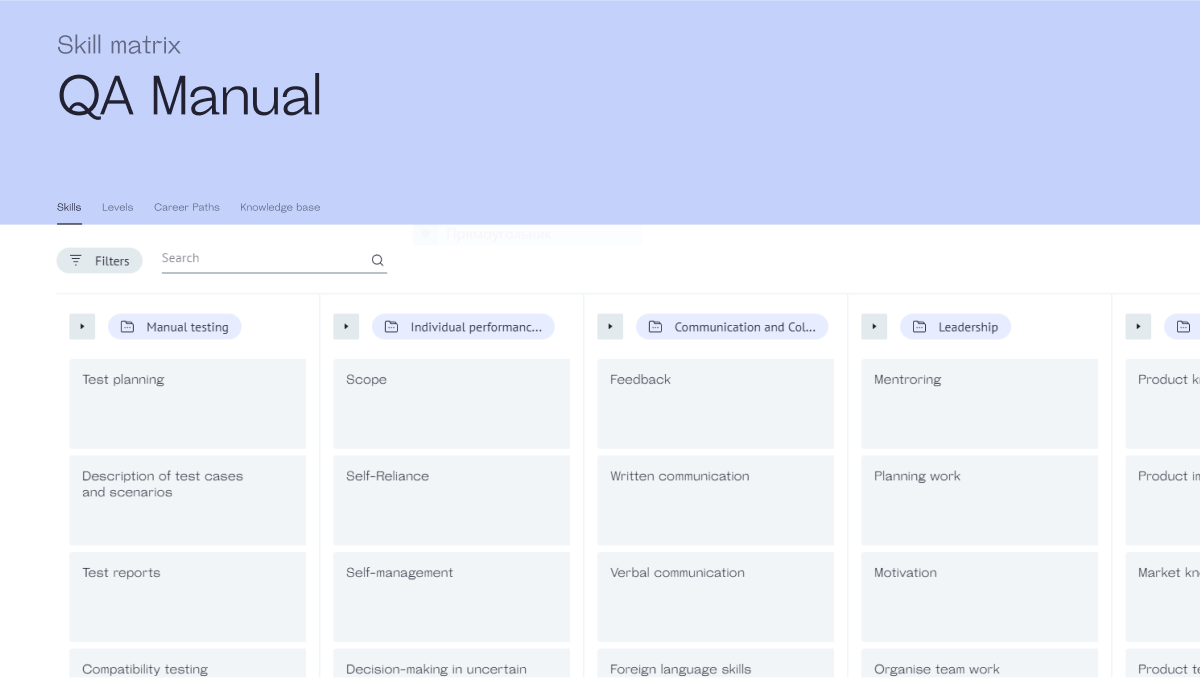Open the Mentoring skill card

pyautogui.click(x=979, y=404)
